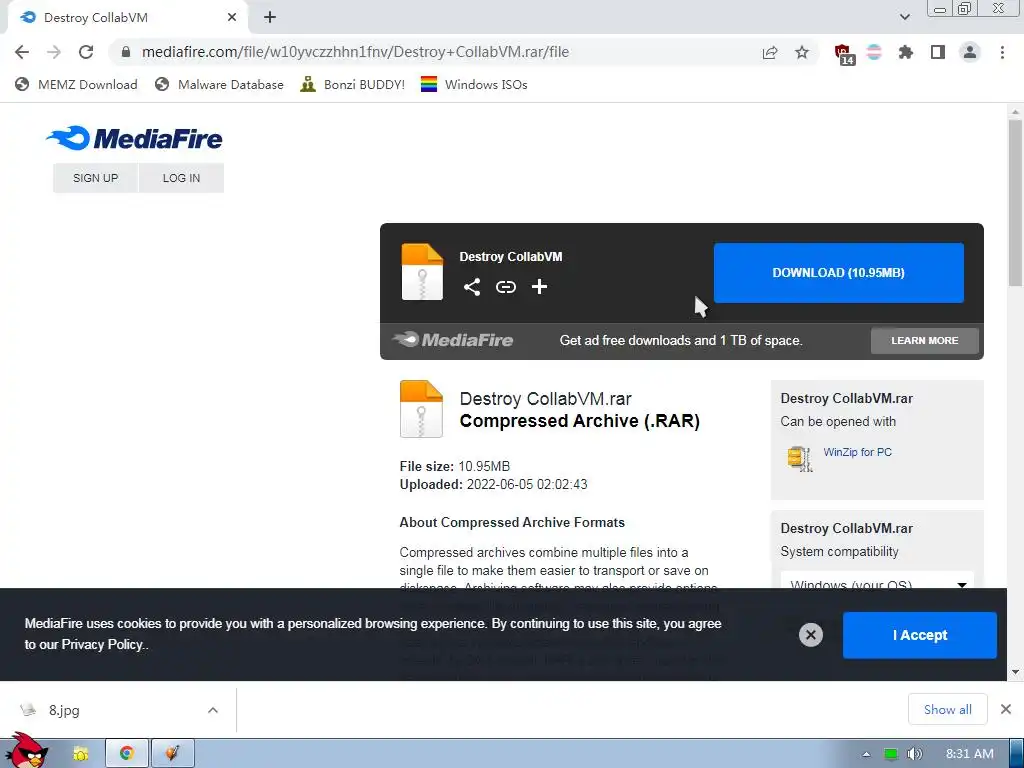Image resolution: width=1024 pixels, height=768 pixels.
Task: Open Malware Database bookmark
Action: (x=219, y=84)
